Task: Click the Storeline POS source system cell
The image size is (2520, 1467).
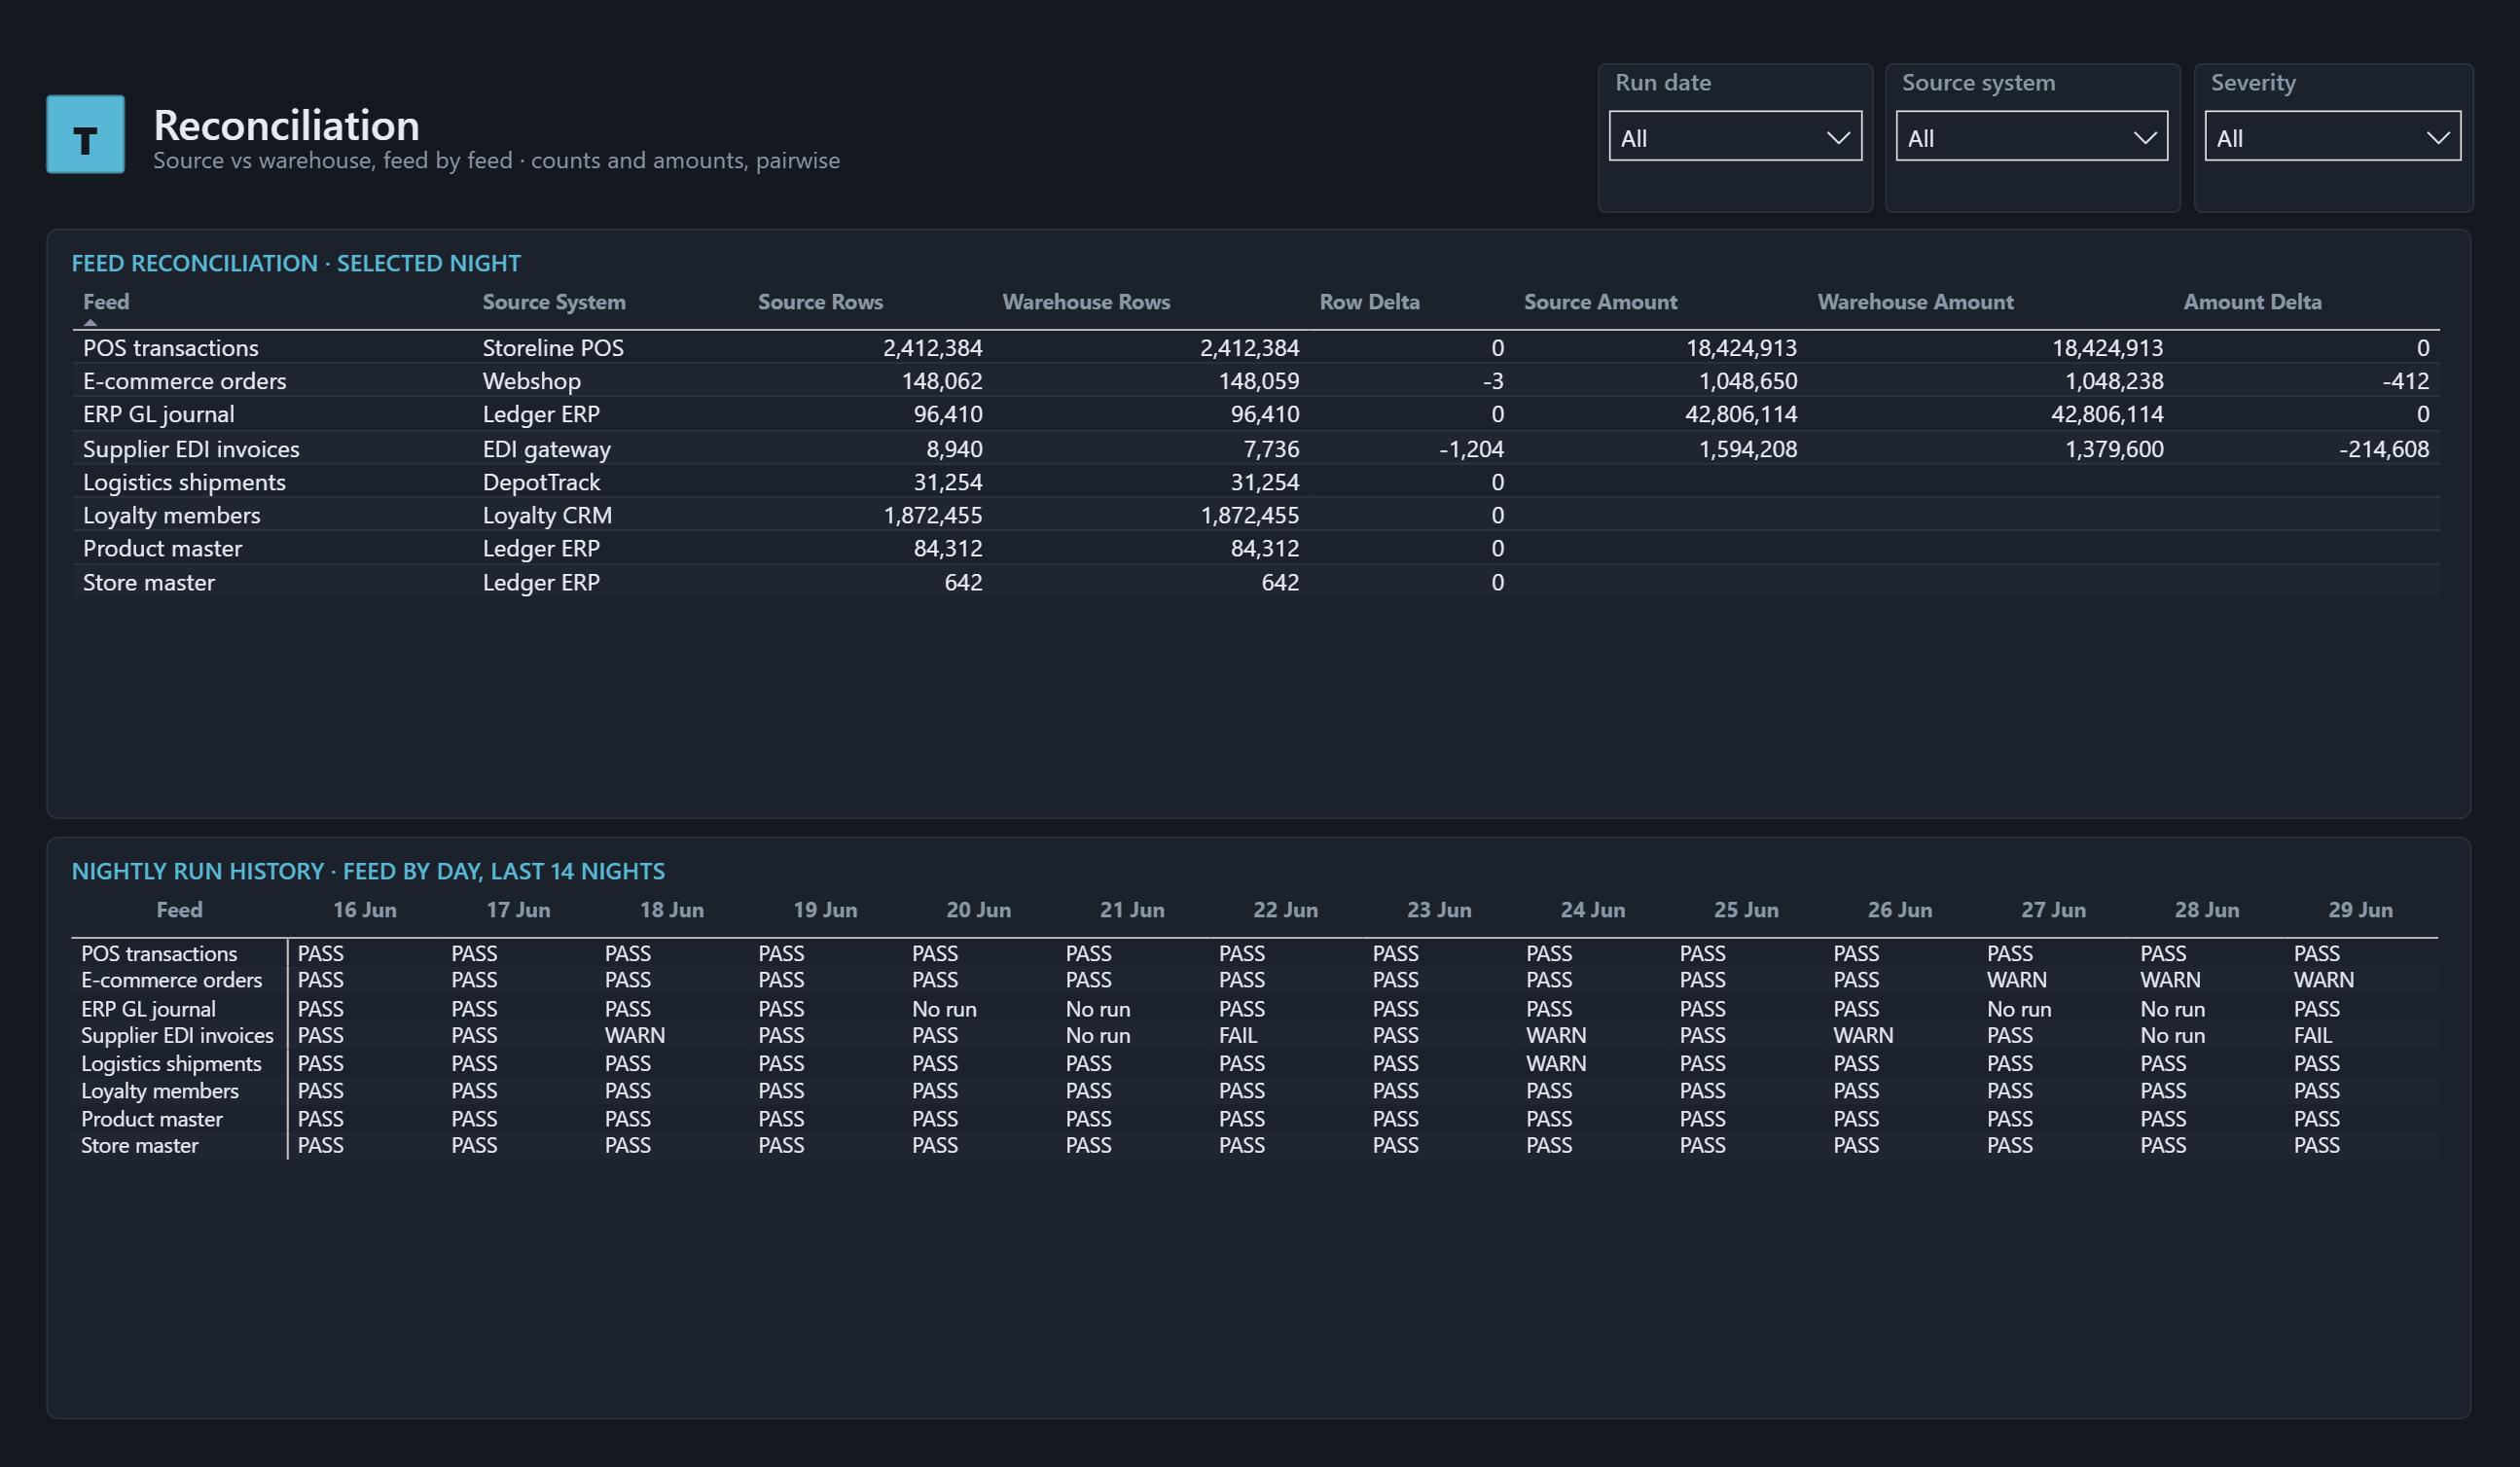Action: point(553,348)
